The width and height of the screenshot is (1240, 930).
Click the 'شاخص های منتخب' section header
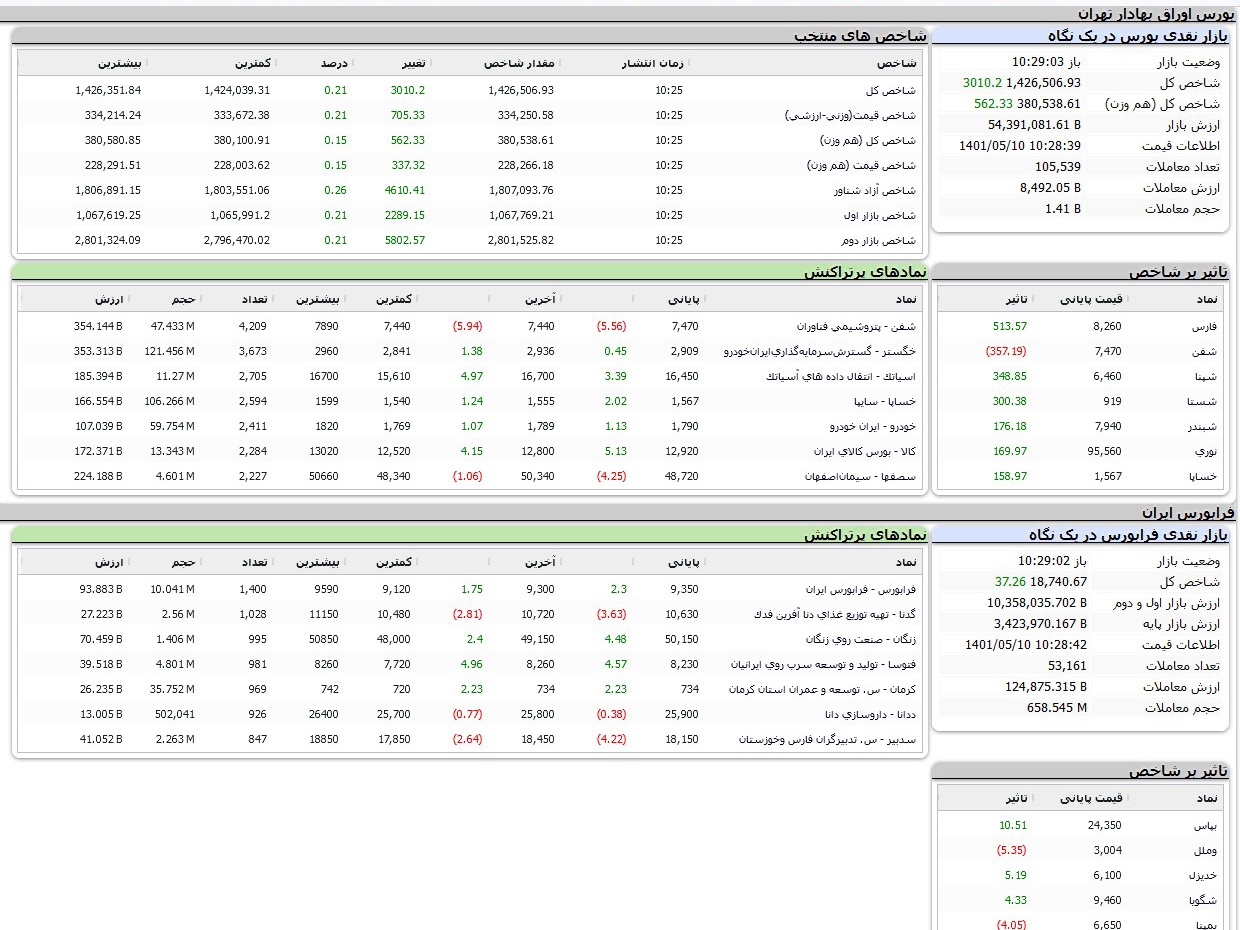click(860, 36)
